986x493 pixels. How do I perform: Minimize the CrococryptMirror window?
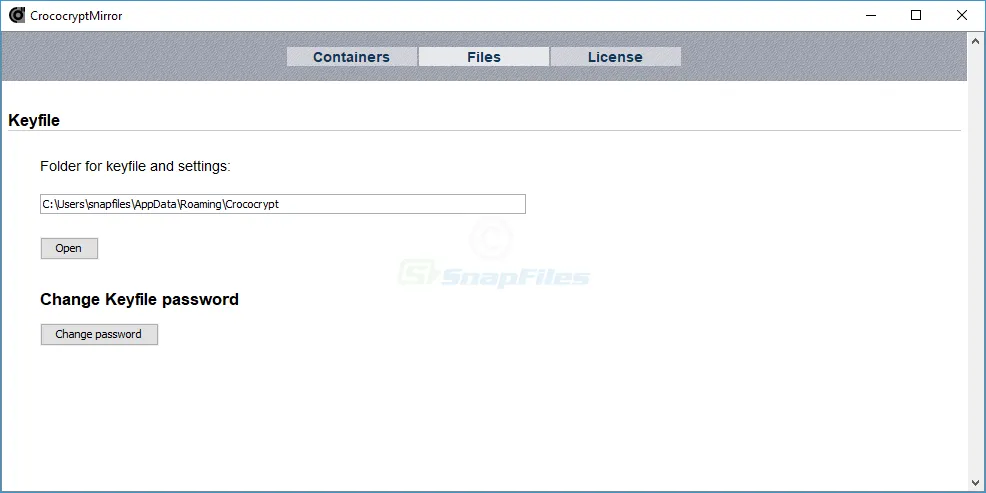click(871, 16)
